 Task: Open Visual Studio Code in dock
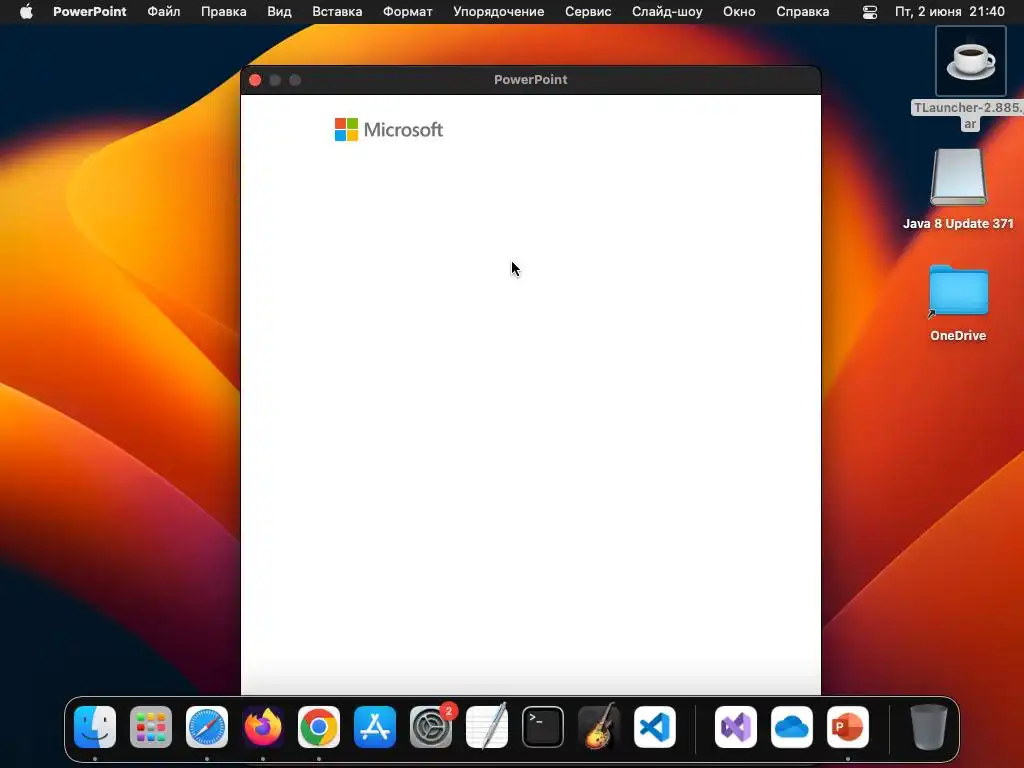pyautogui.click(x=654, y=727)
